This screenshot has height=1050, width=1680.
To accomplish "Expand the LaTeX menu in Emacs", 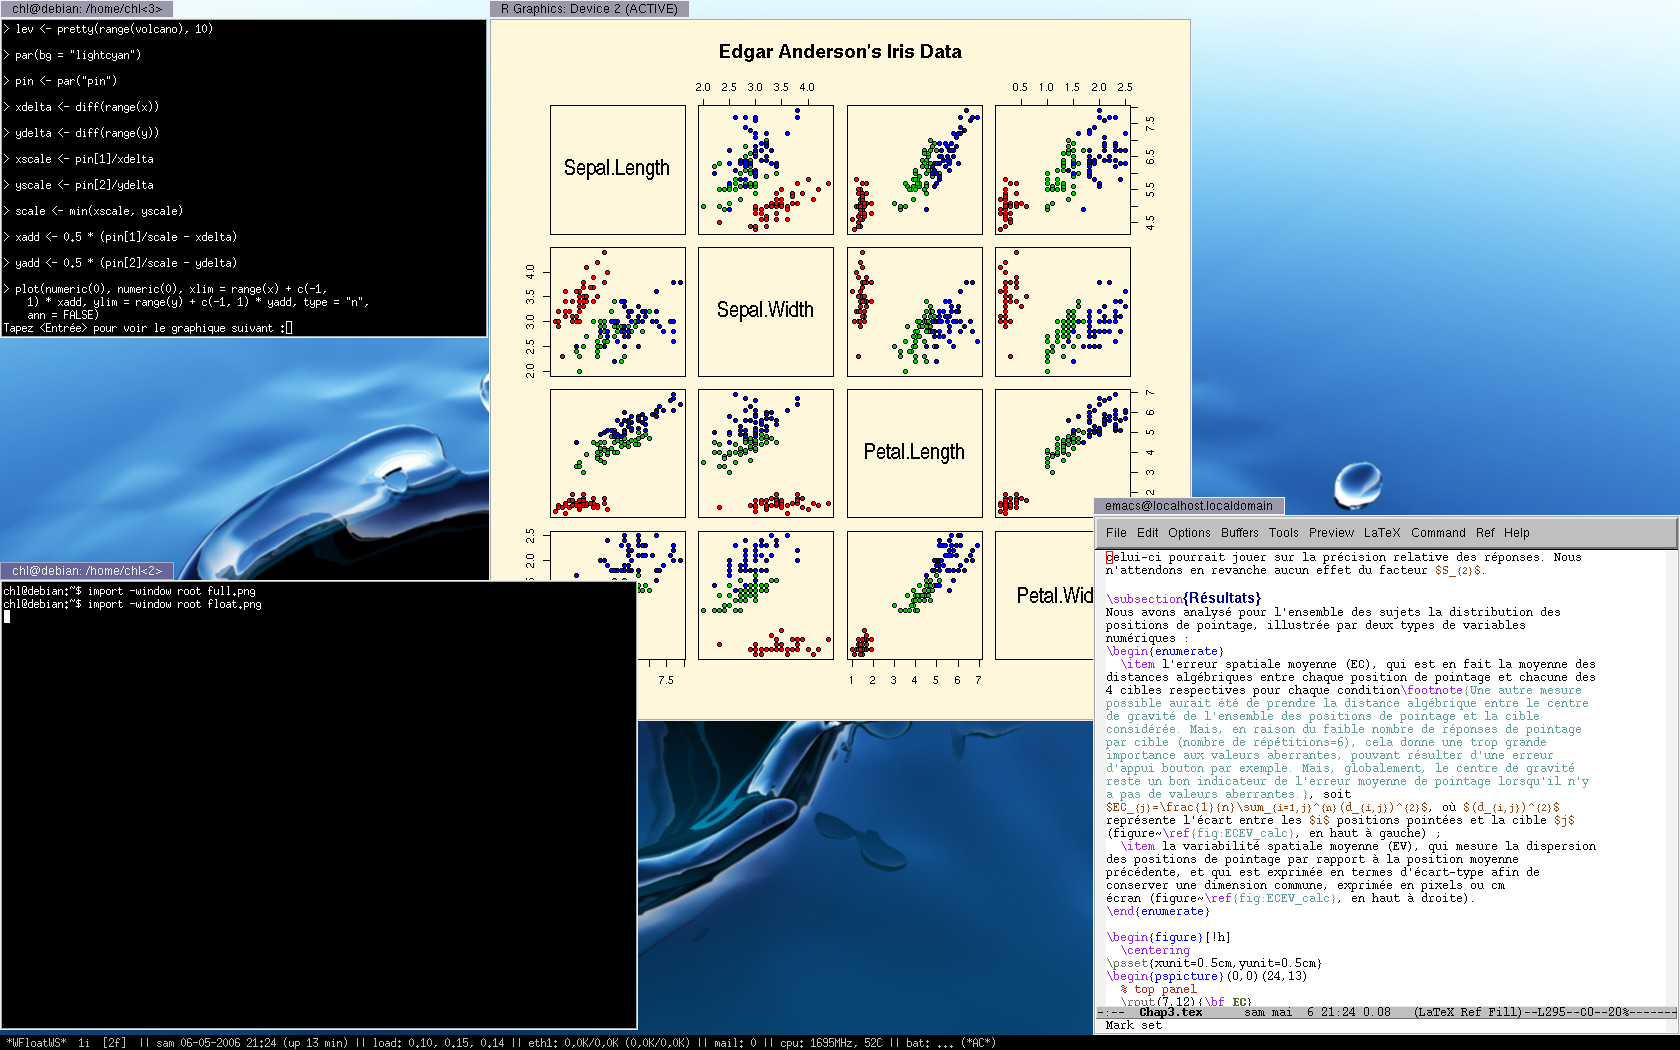I will [1382, 533].
